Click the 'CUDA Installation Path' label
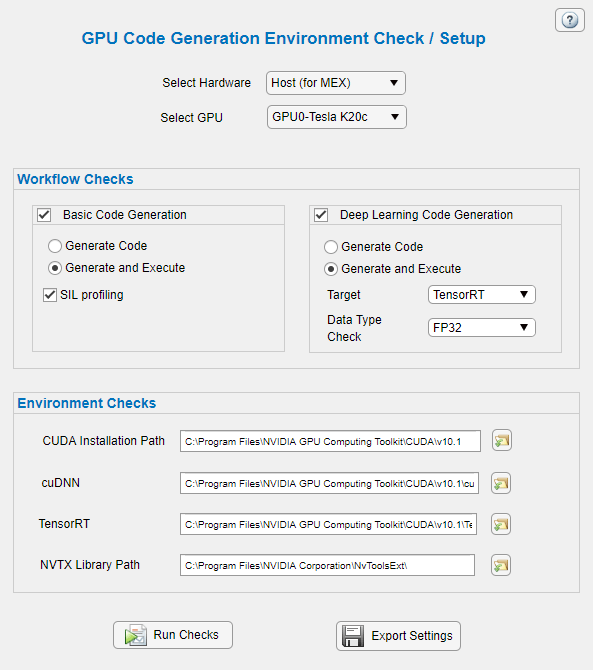 103,441
